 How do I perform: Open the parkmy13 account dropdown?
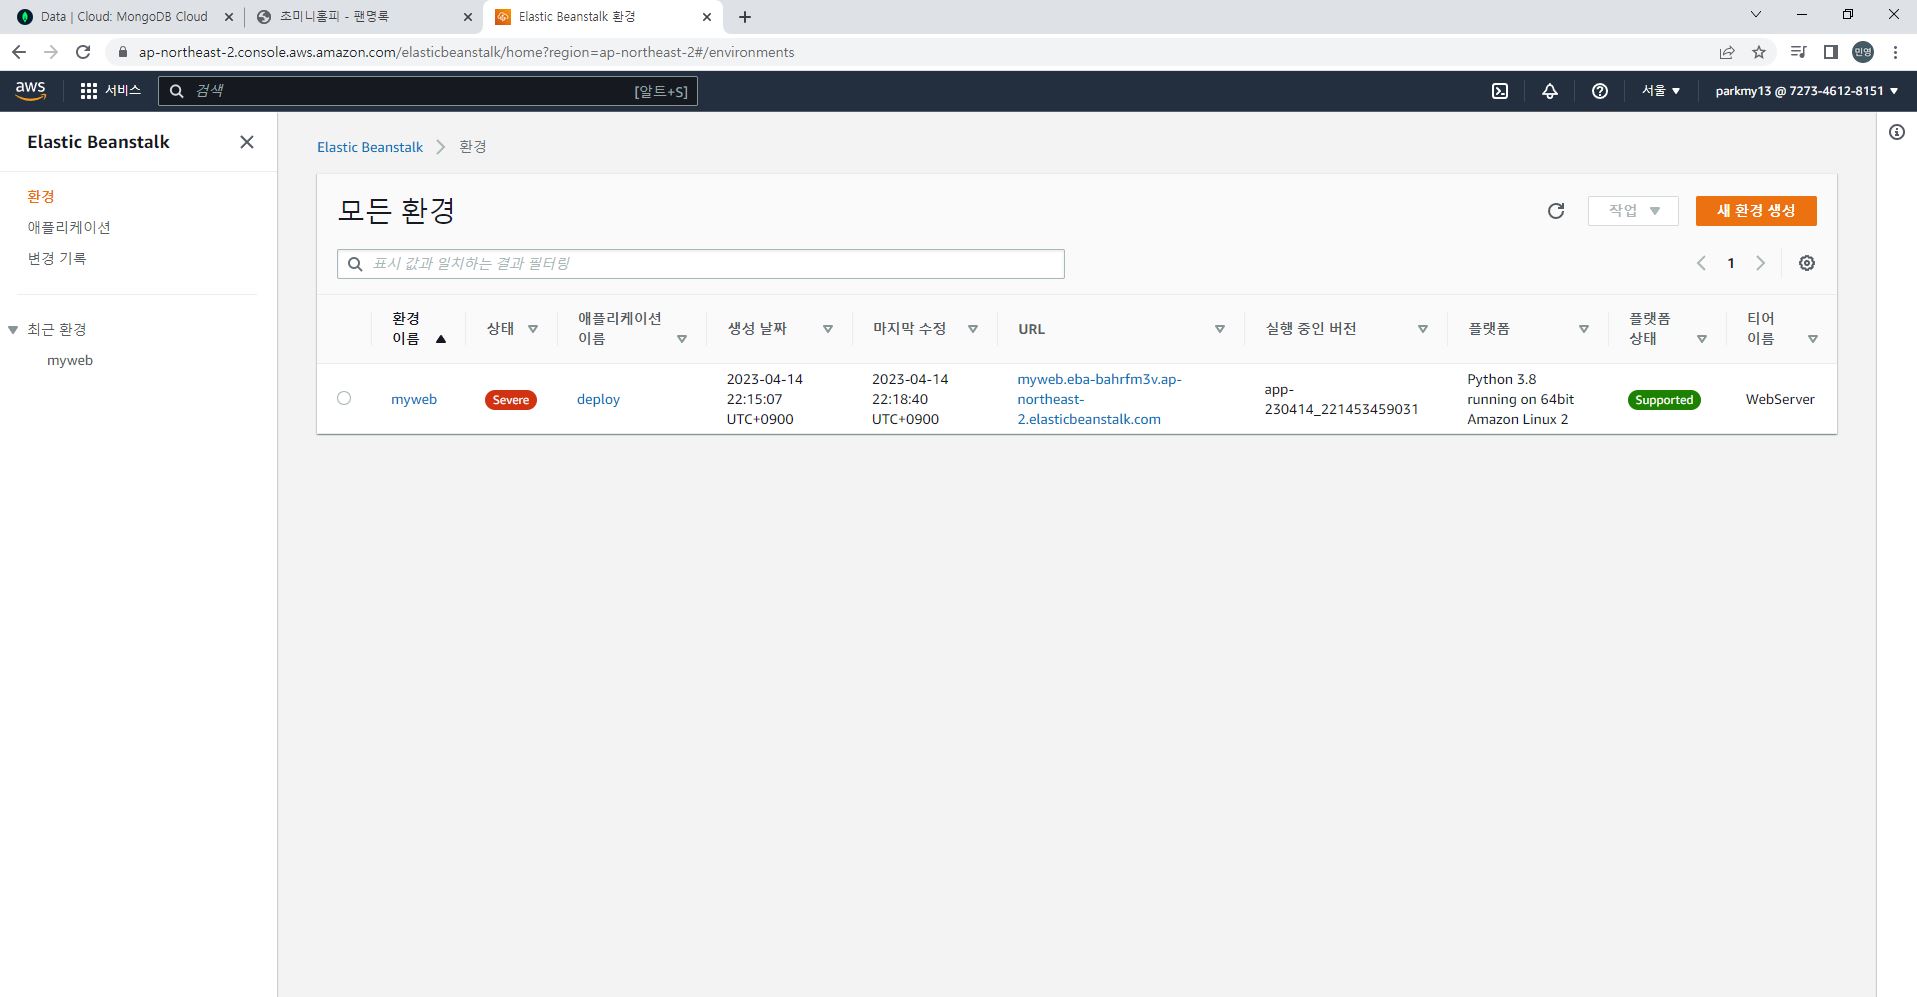pos(1806,91)
